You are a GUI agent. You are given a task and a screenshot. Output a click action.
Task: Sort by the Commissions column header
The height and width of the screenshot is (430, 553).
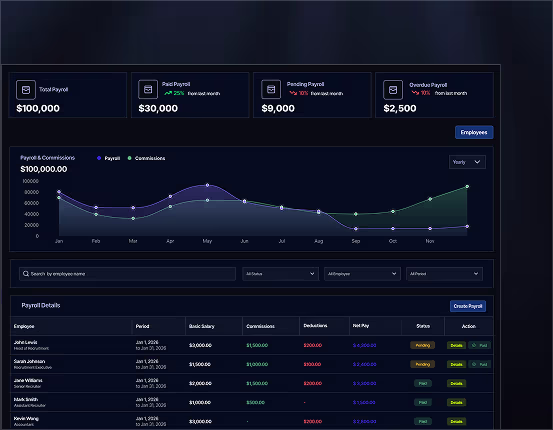[260, 326]
